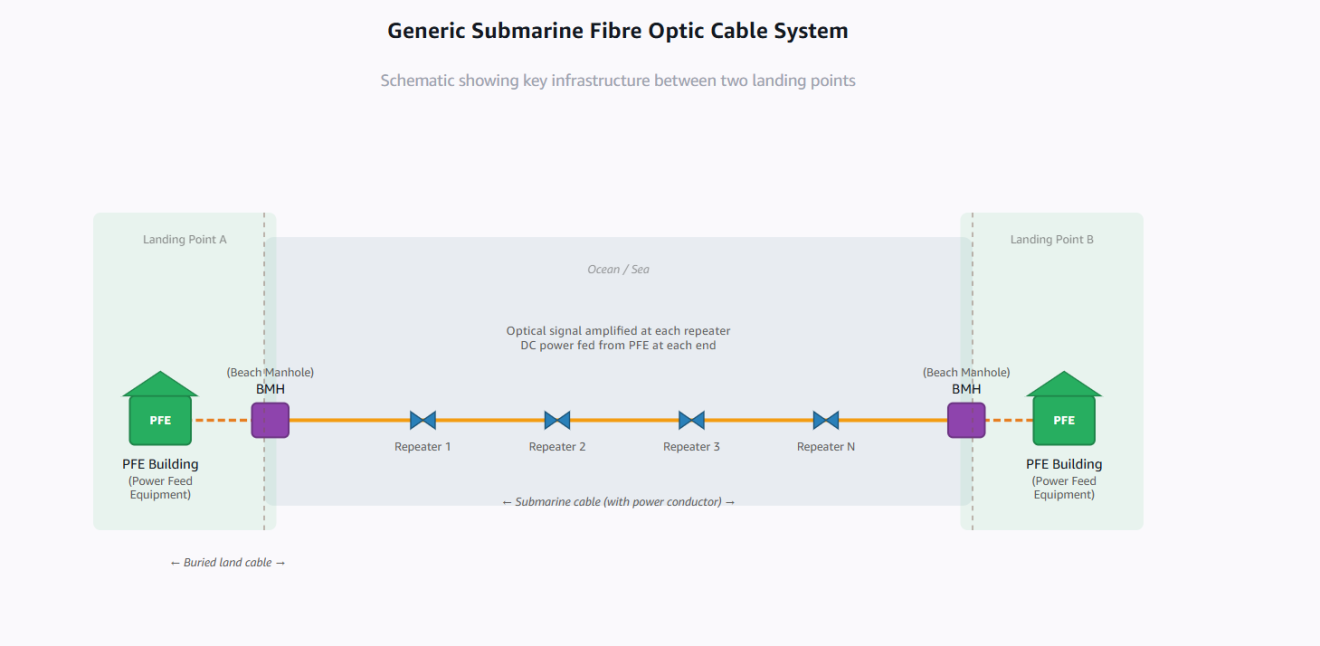Select the purple BMH box at Landing Point A
Viewport: 1320px width, 646px height.
coord(270,420)
